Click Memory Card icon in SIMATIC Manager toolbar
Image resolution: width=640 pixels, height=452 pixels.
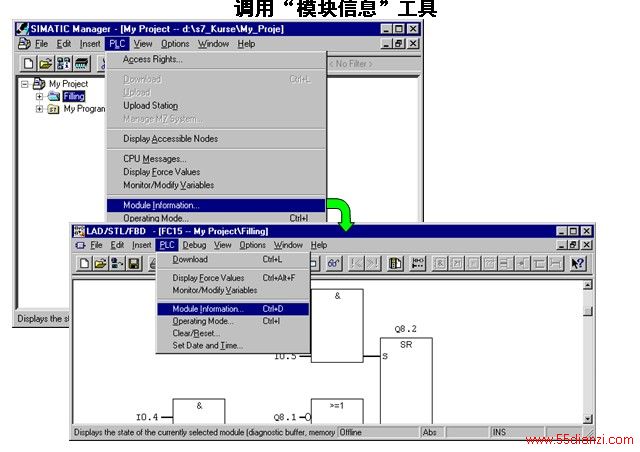click(81, 63)
